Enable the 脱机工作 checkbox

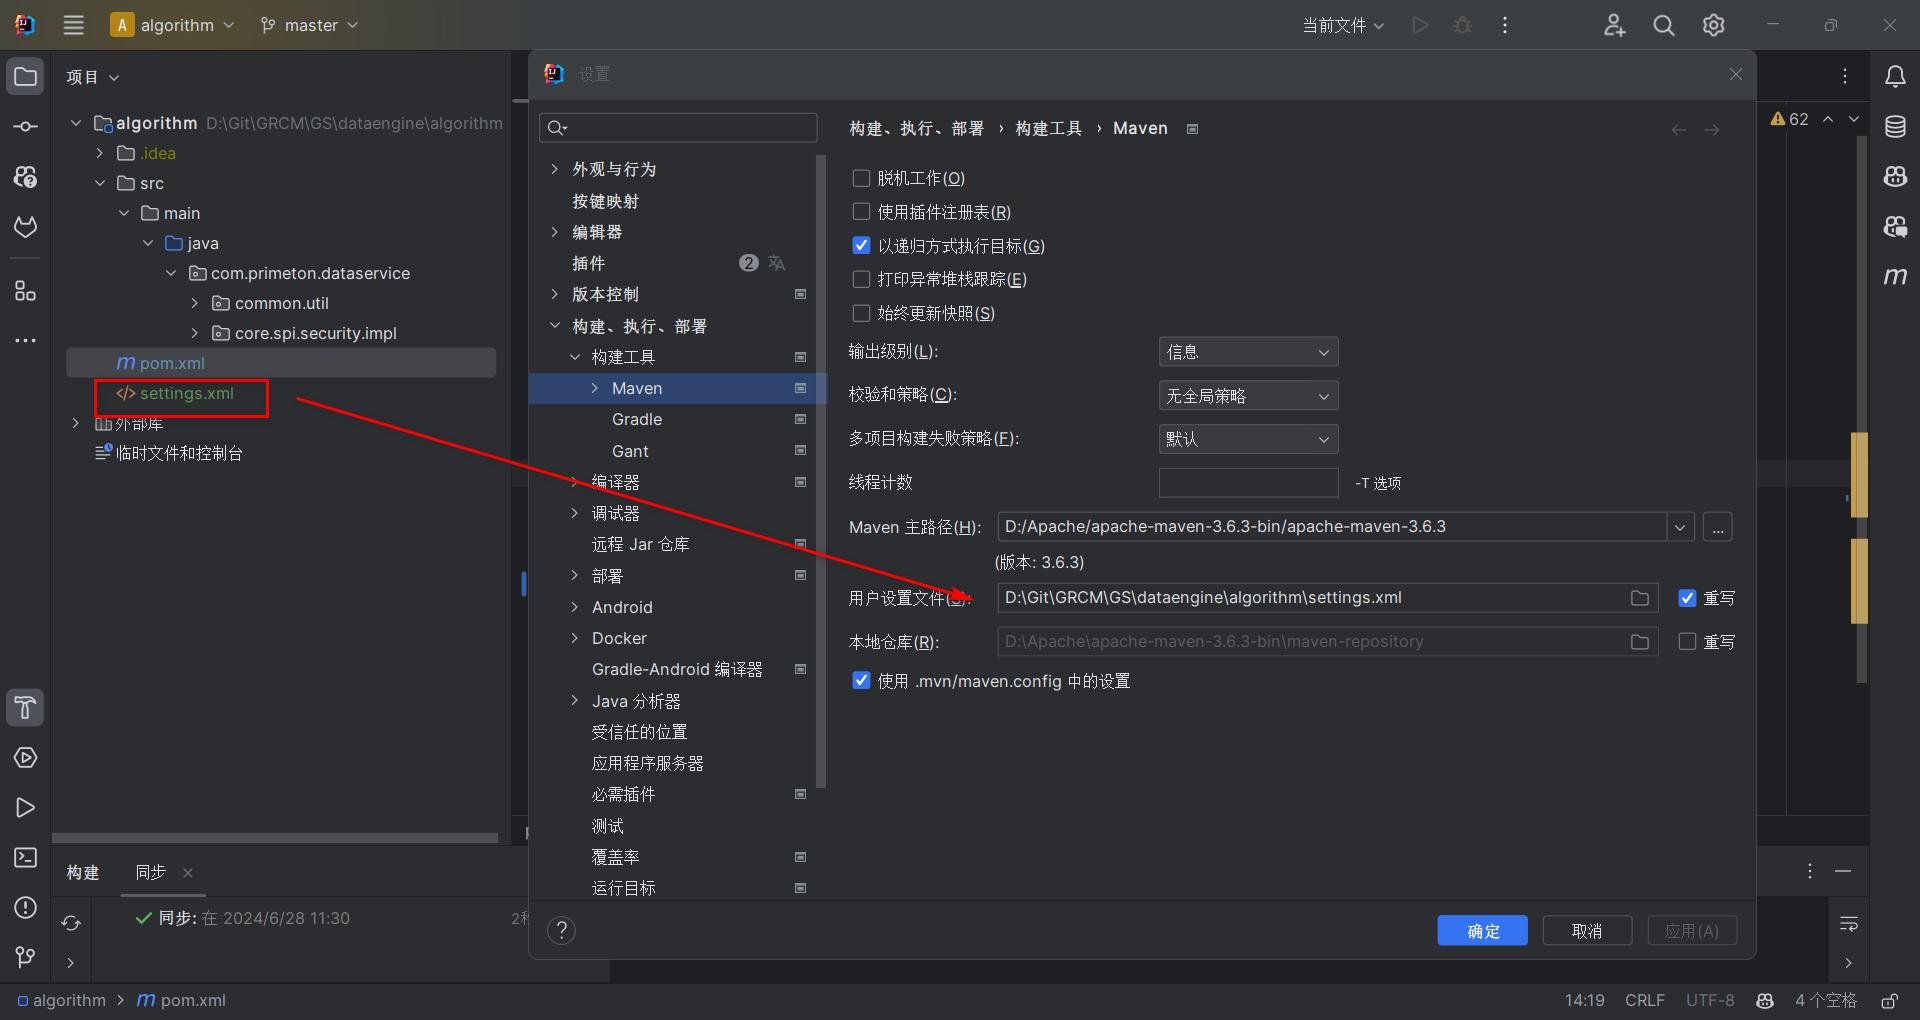coord(861,177)
